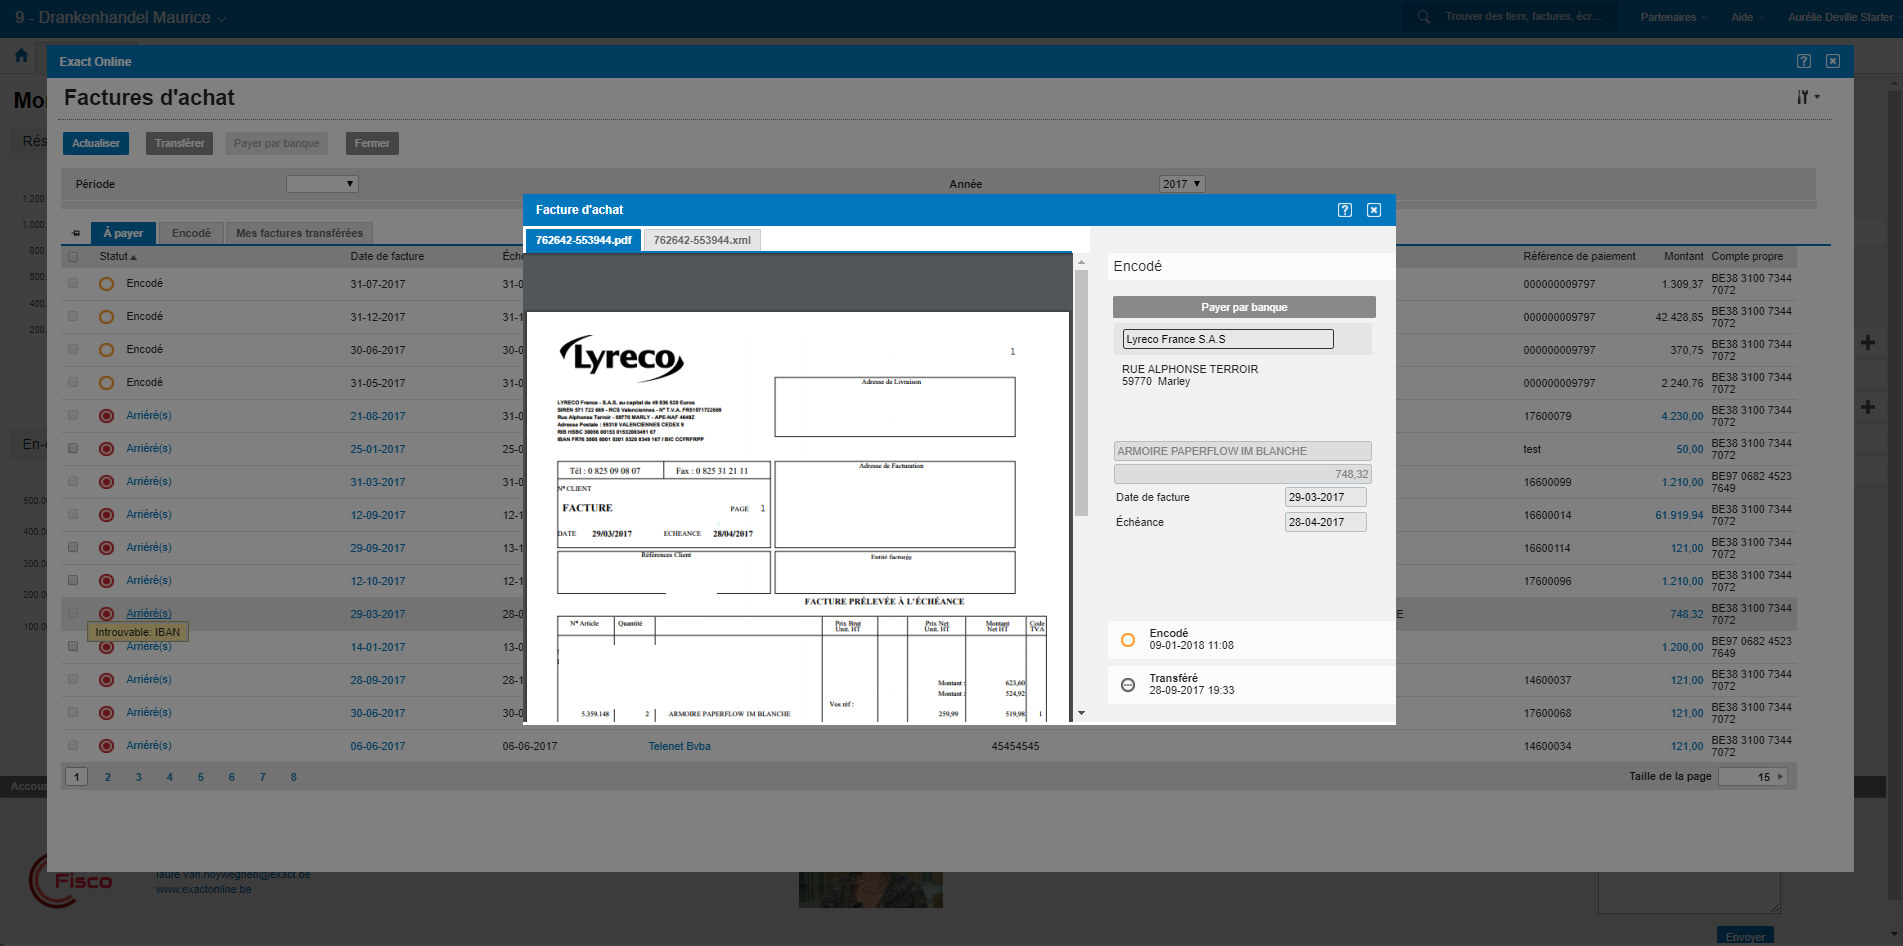Switch to the 762642-553944.pdf tab
This screenshot has width=1903, height=946.
[x=583, y=240]
